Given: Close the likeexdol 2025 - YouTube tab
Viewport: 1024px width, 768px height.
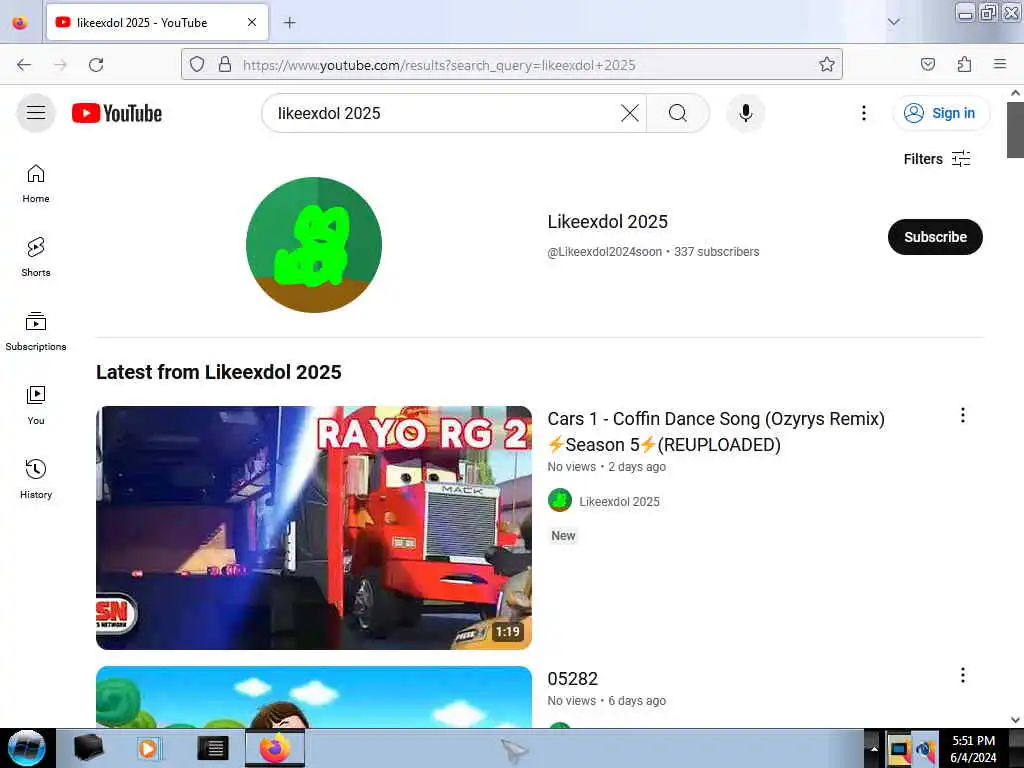Looking at the screenshot, I should click(251, 22).
